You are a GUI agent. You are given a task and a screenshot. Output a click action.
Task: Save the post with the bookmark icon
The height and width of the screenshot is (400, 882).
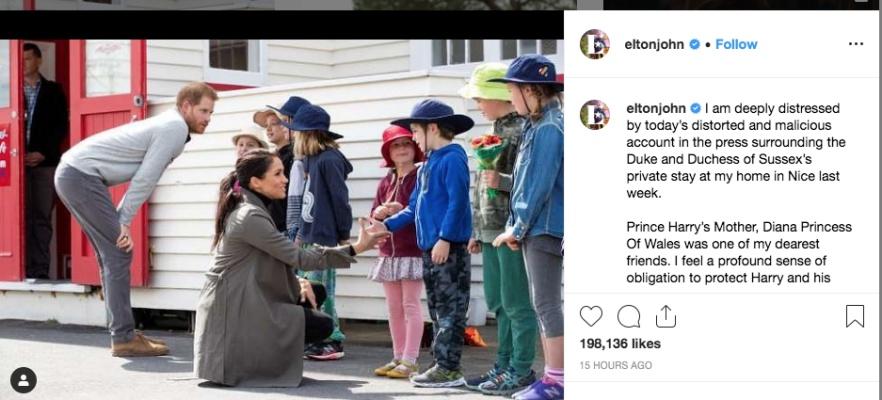pos(855,316)
